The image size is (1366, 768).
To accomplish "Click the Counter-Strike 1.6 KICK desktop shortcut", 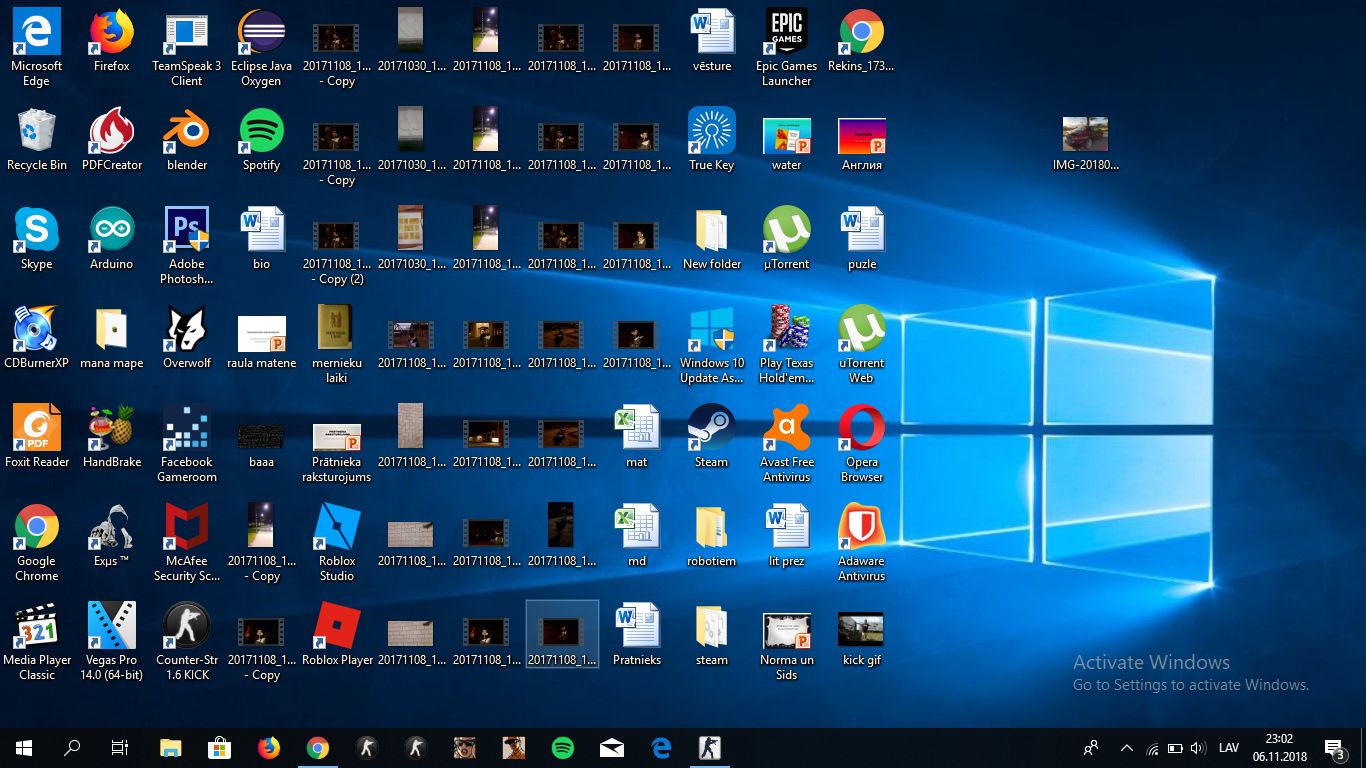I will [187, 642].
